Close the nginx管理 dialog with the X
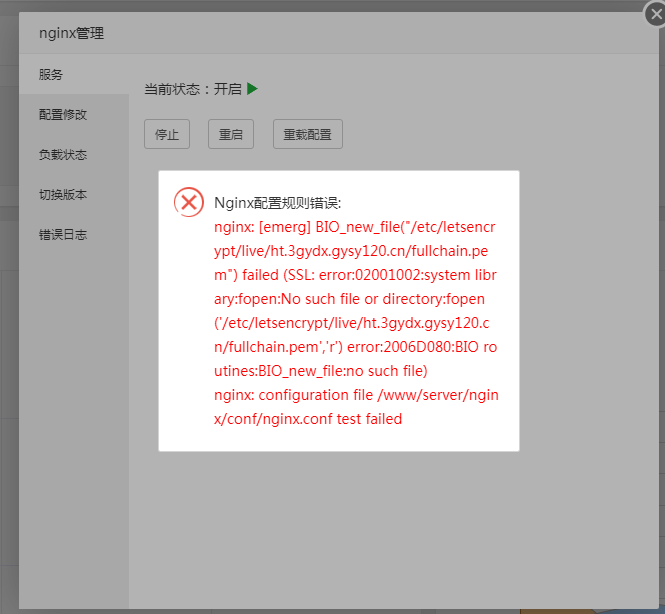Screen dimensions: 665x614 point(656,14)
